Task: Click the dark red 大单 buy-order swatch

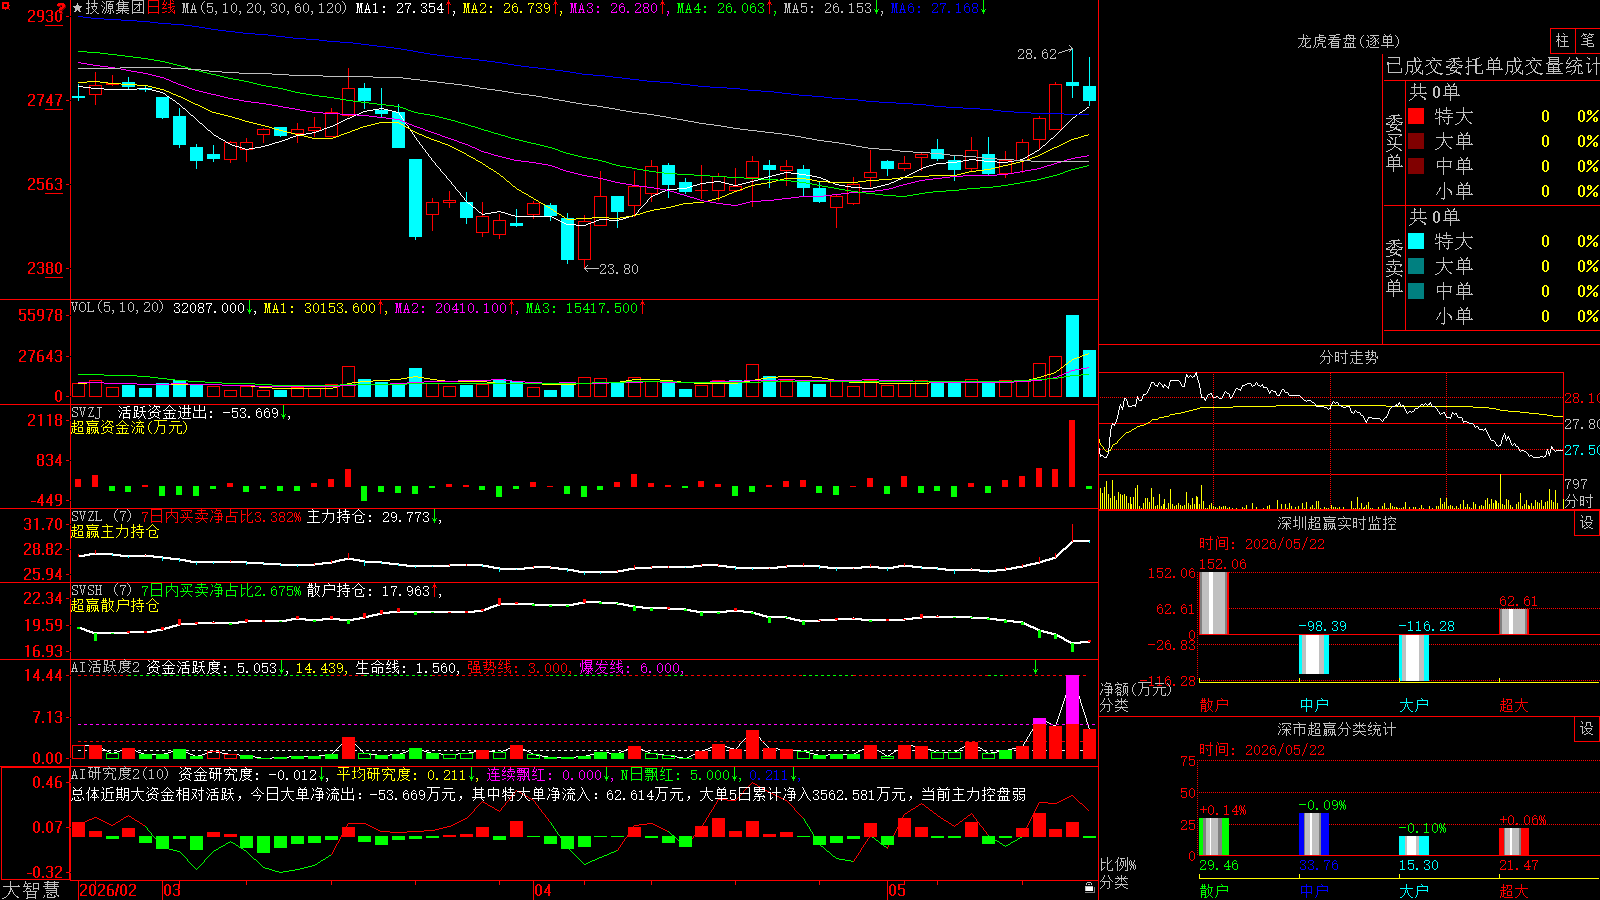Action: click(1416, 141)
